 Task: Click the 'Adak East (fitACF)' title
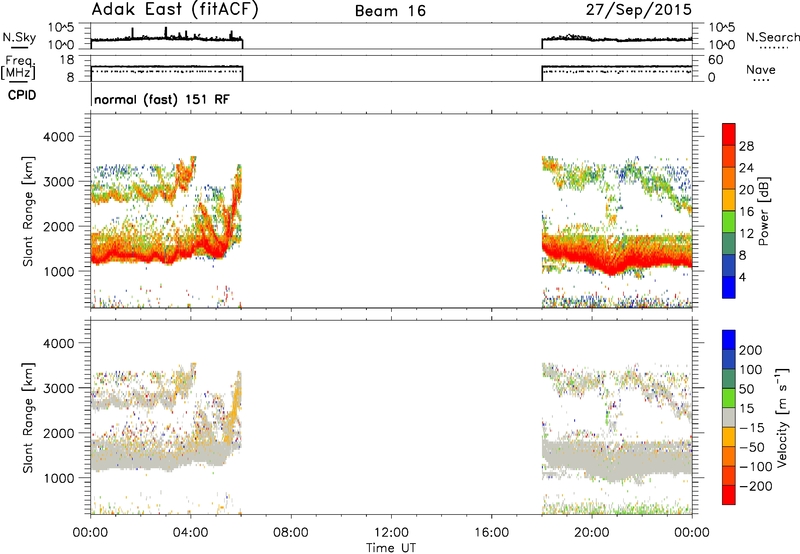coord(175,10)
